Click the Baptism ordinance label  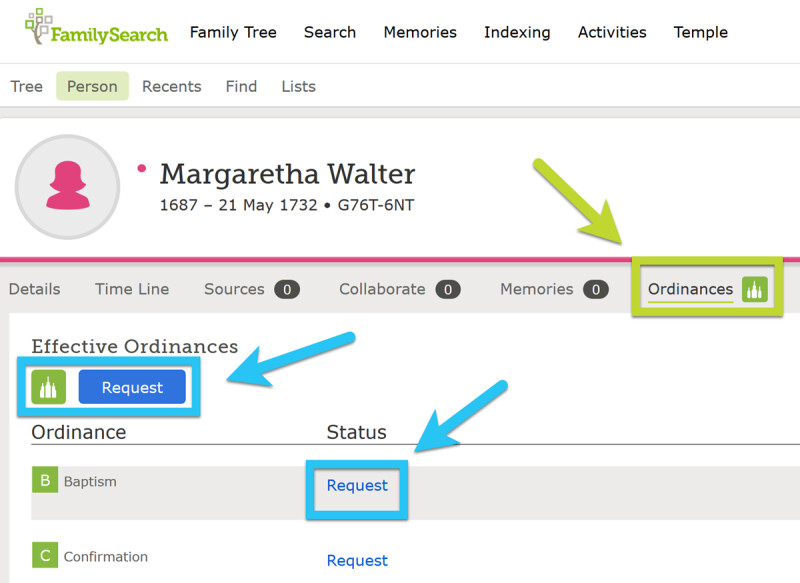[x=90, y=481]
